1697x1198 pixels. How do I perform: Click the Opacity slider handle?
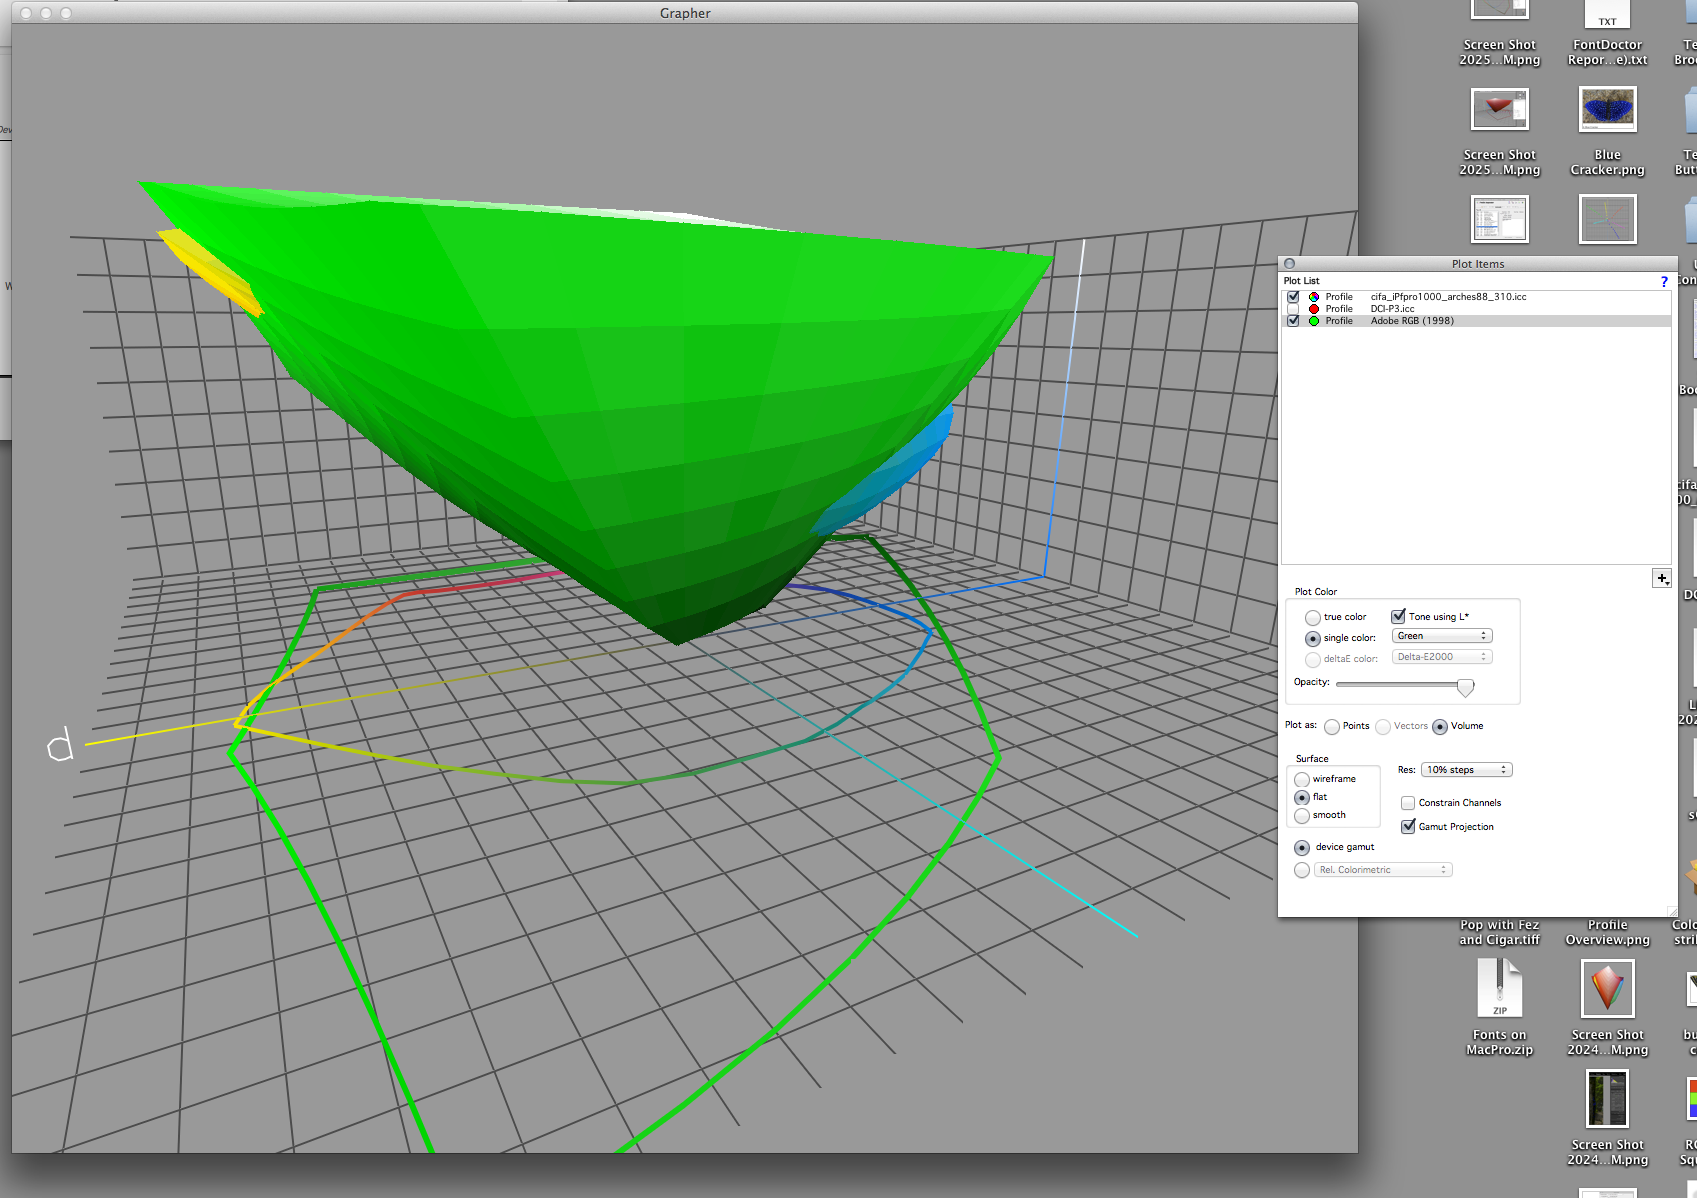pyautogui.click(x=1465, y=686)
